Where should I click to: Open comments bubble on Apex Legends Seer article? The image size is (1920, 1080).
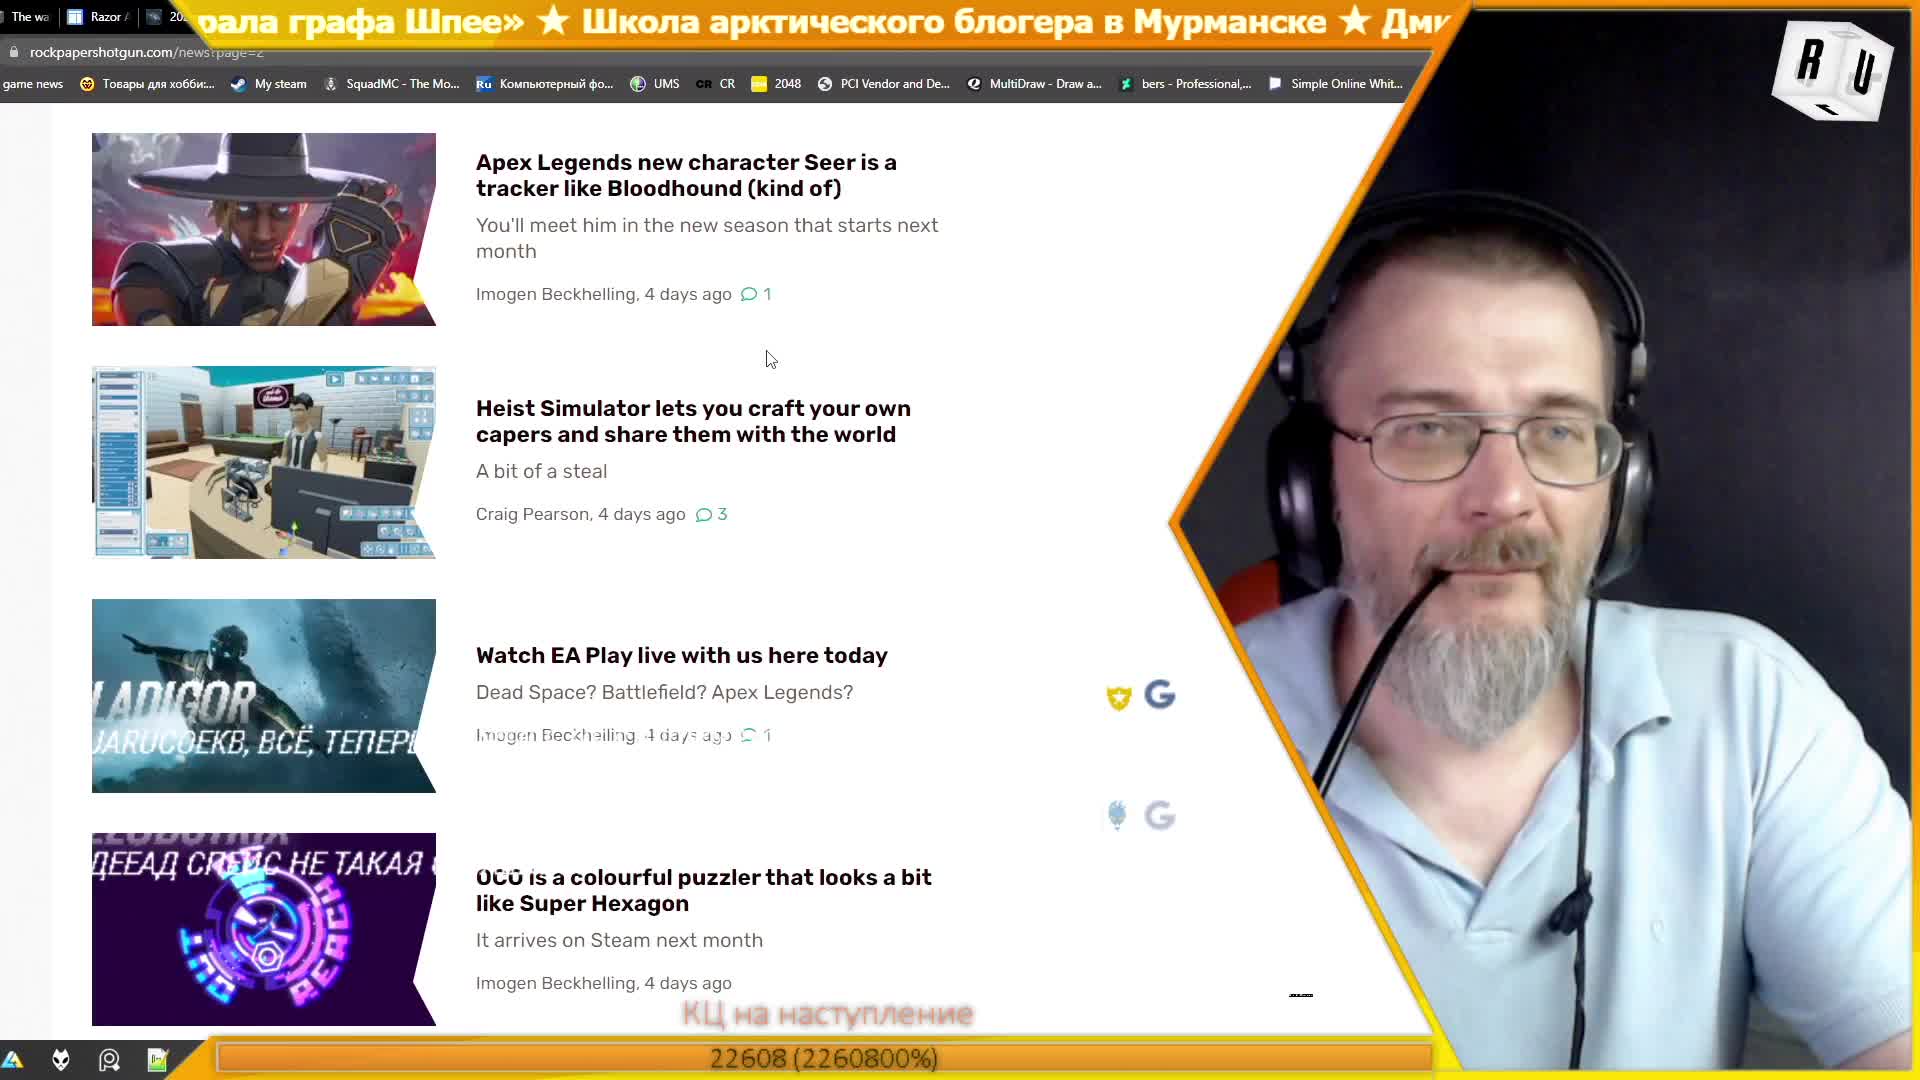756,294
